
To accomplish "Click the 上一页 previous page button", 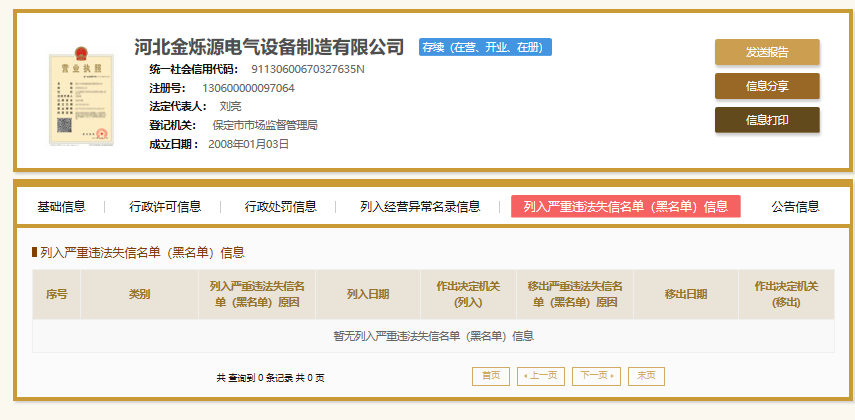I will coord(540,376).
